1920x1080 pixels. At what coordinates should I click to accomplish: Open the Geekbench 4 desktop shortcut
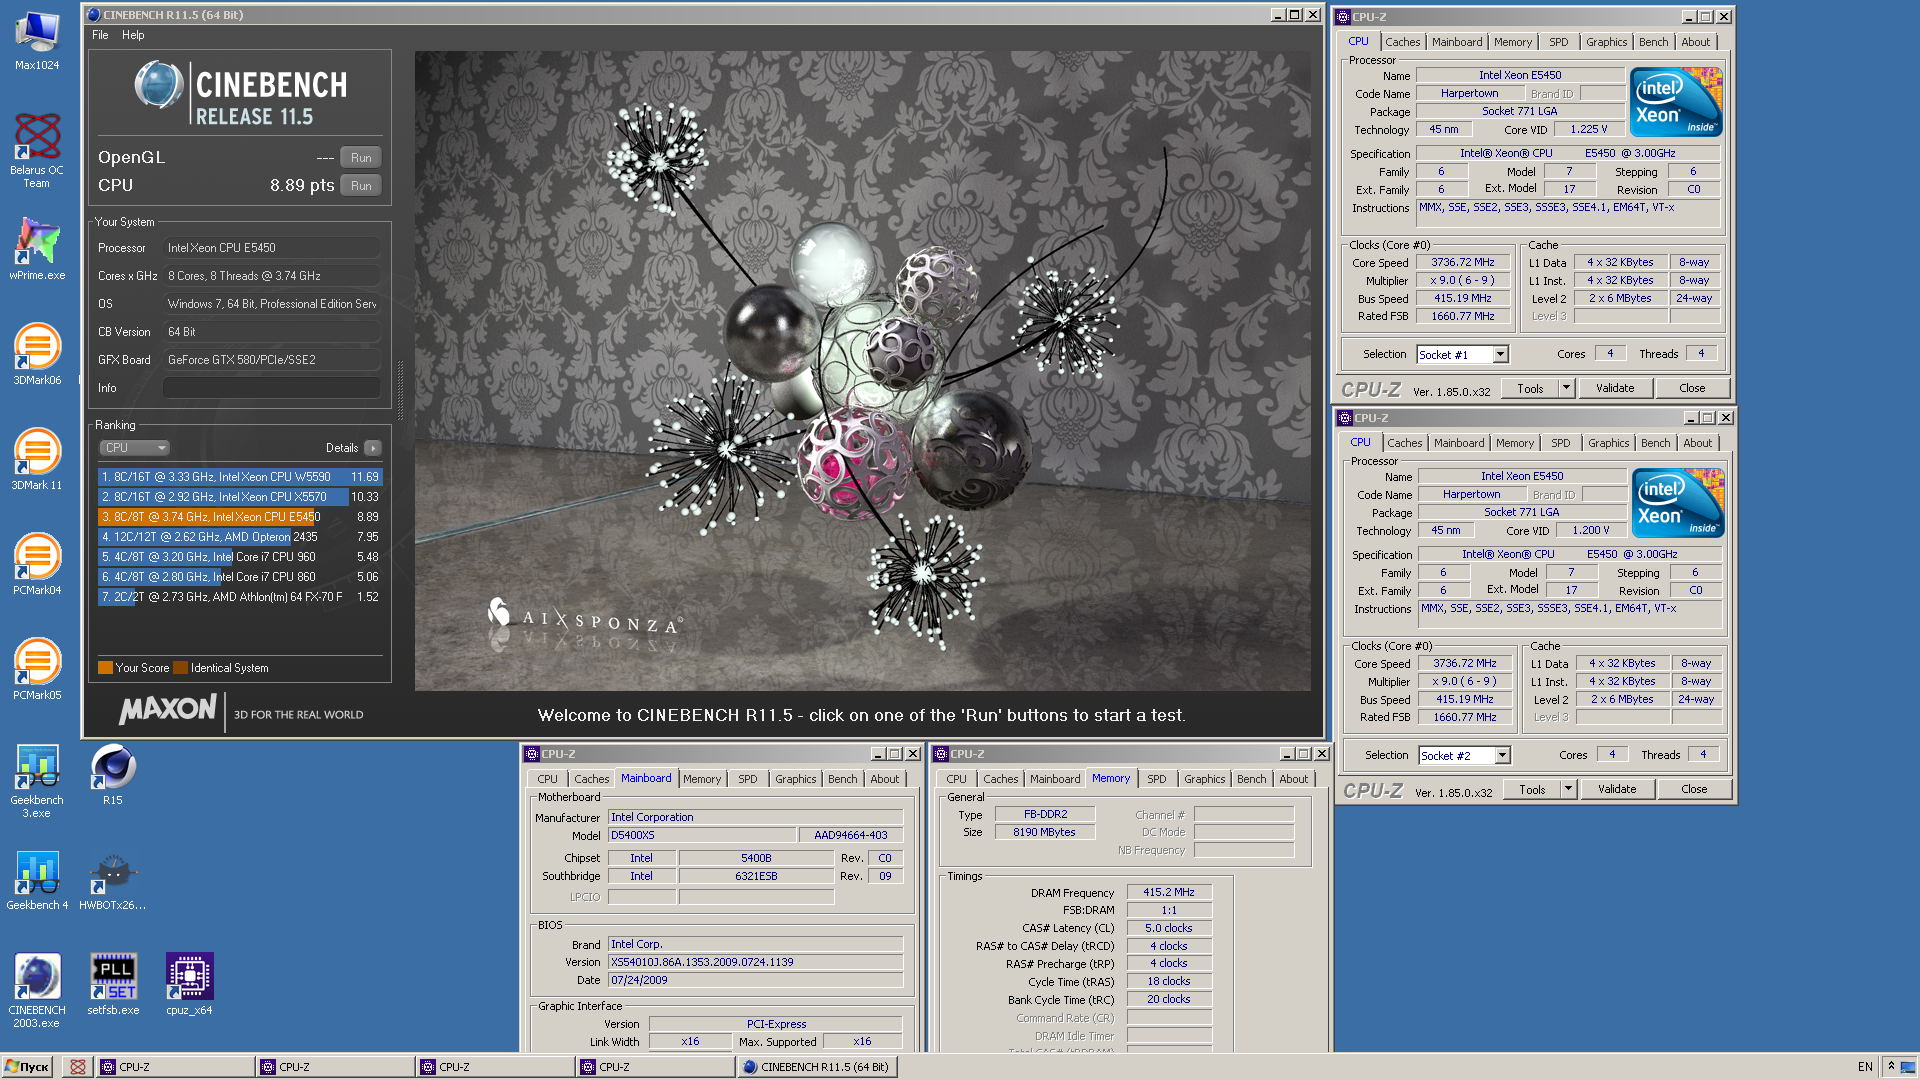pyautogui.click(x=37, y=880)
